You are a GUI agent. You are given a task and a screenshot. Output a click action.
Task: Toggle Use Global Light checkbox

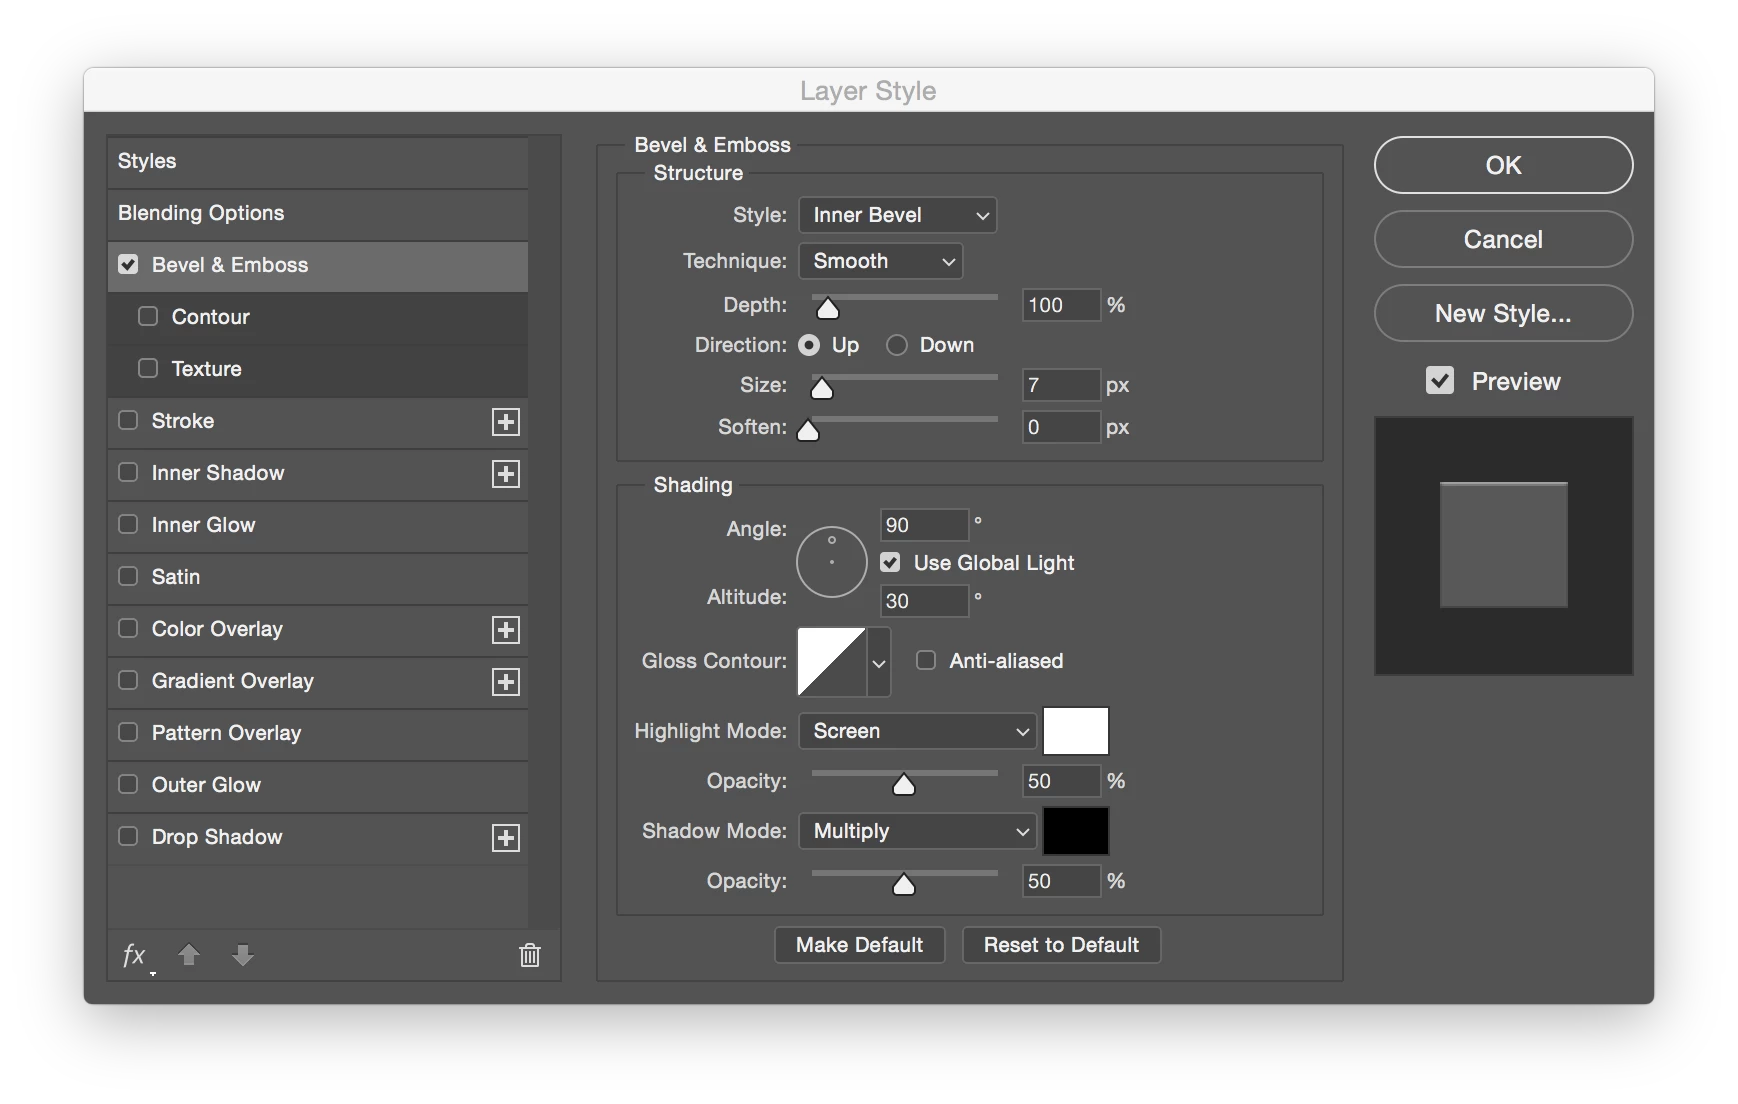tap(890, 562)
